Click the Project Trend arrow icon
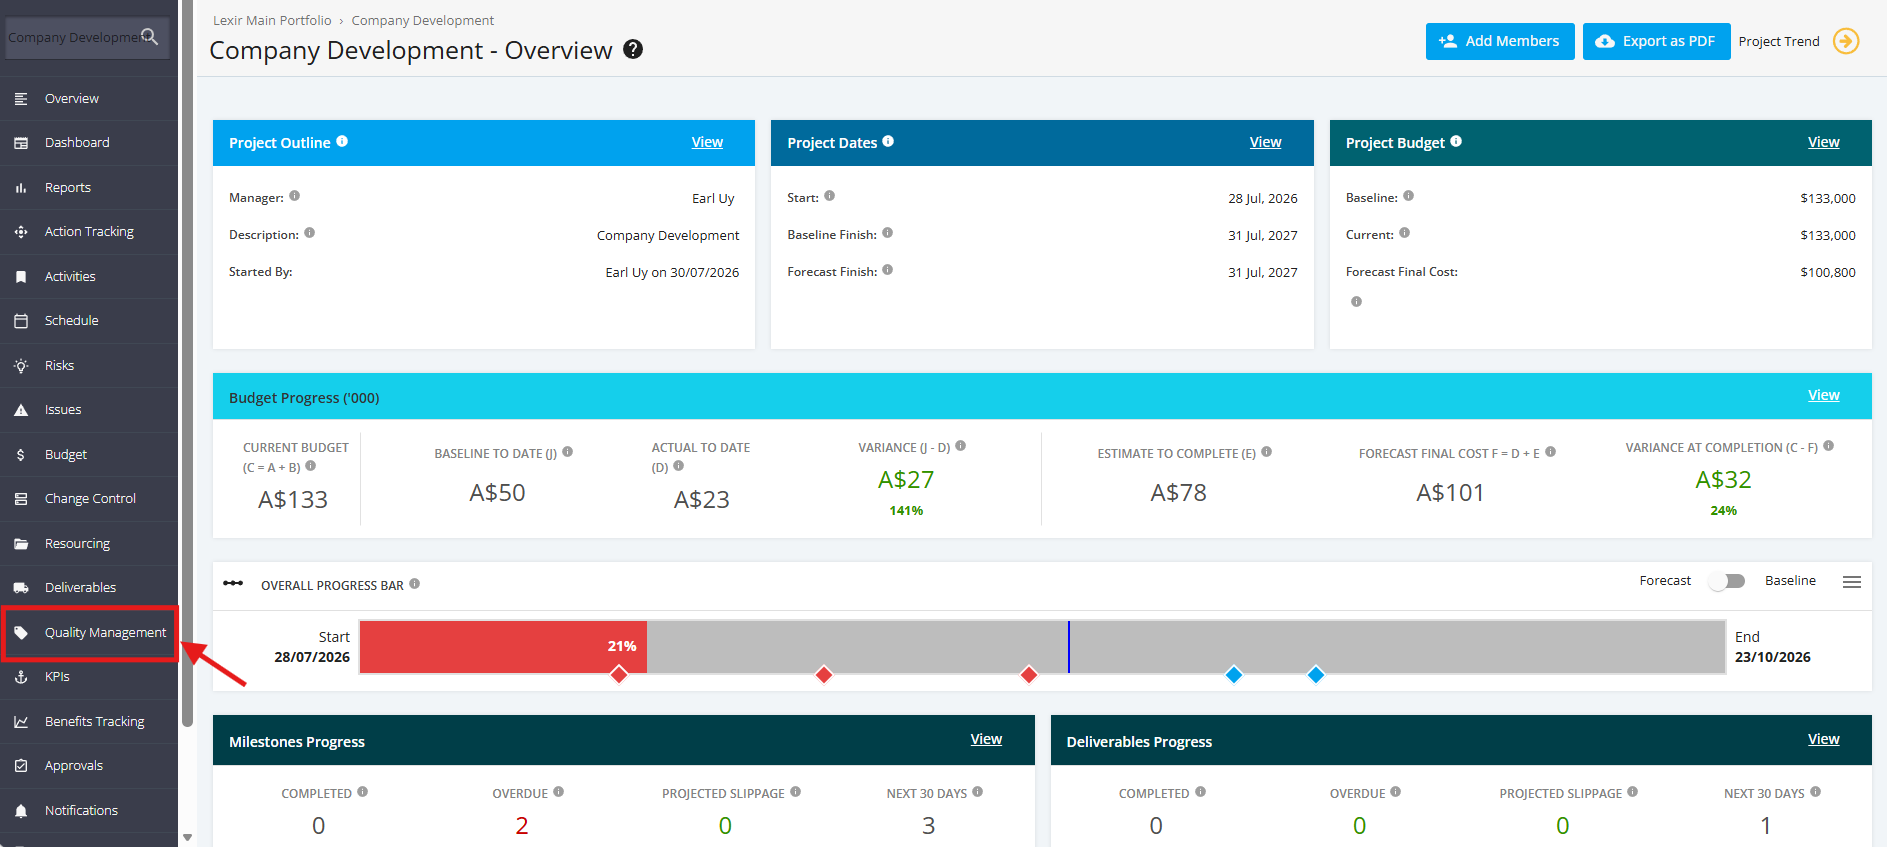The height and width of the screenshot is (847, 1887). point(1846,41)
